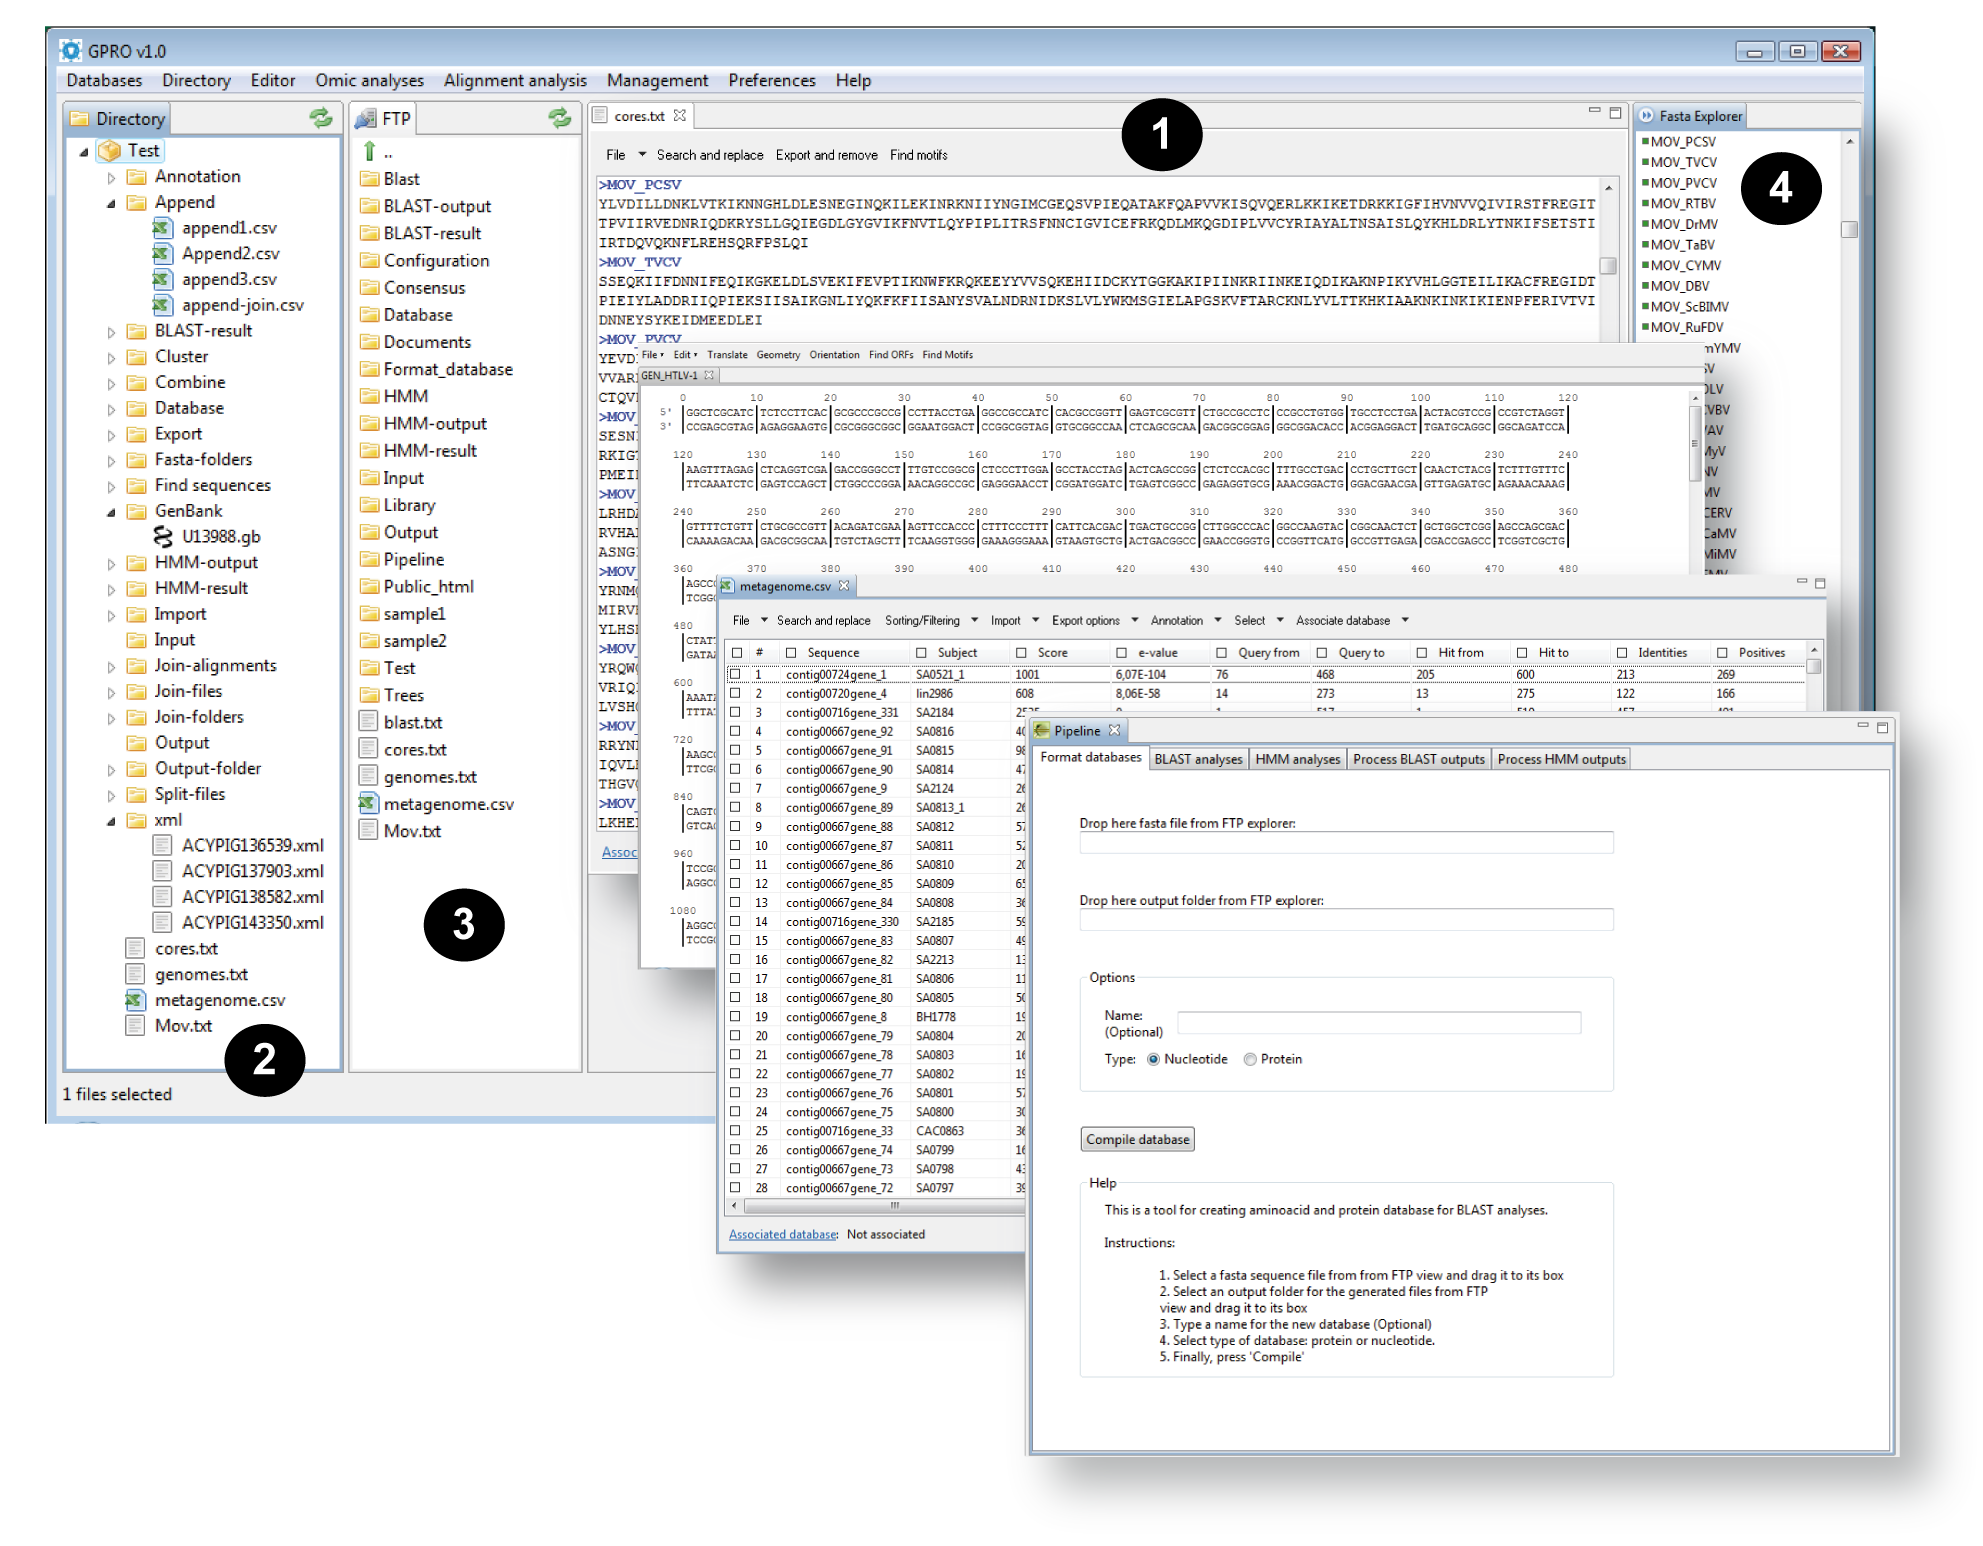1983x1546 pixels.
Task: Click the FTP panel refresh icon
Action: (560, 118)
